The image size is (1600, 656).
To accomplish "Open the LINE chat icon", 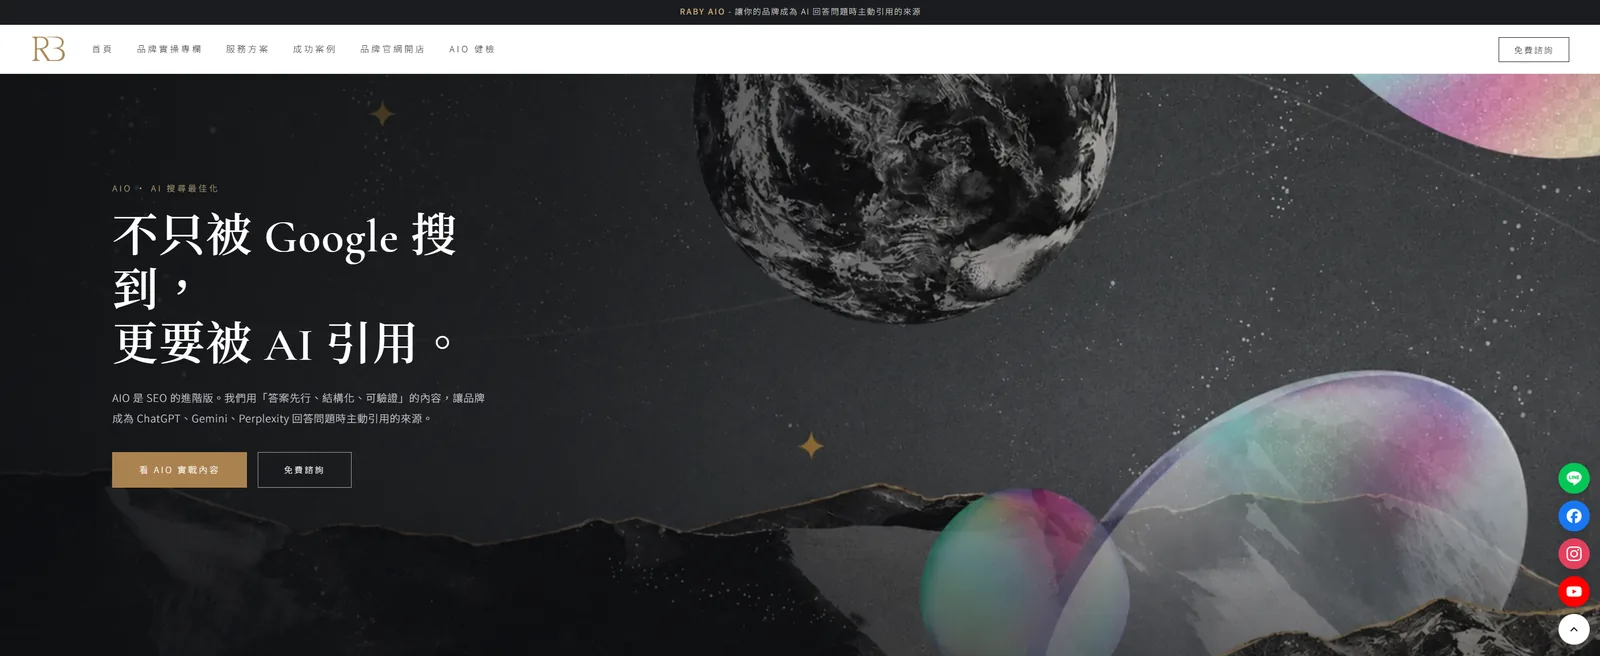I will pyautogui.click(x=1574, y=478).
